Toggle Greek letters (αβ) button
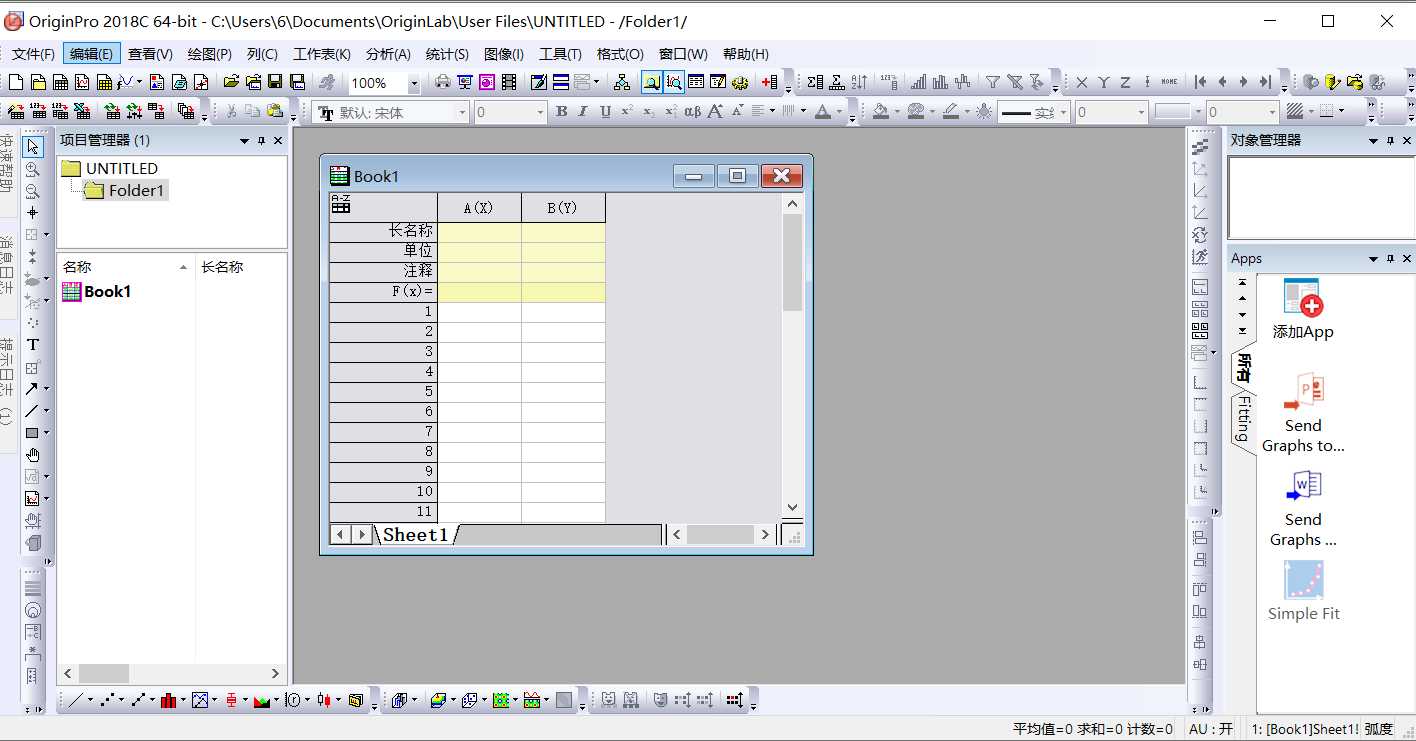Image resolution: width=1416 pixels, height=741 pixels. coord(692,111)
